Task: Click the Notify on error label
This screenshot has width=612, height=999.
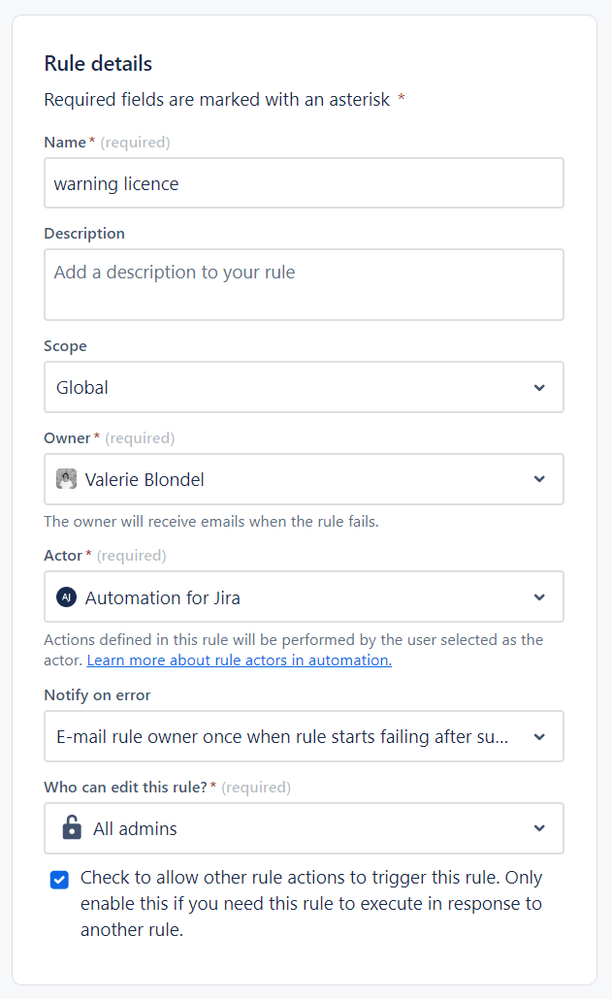Action: 97,695
